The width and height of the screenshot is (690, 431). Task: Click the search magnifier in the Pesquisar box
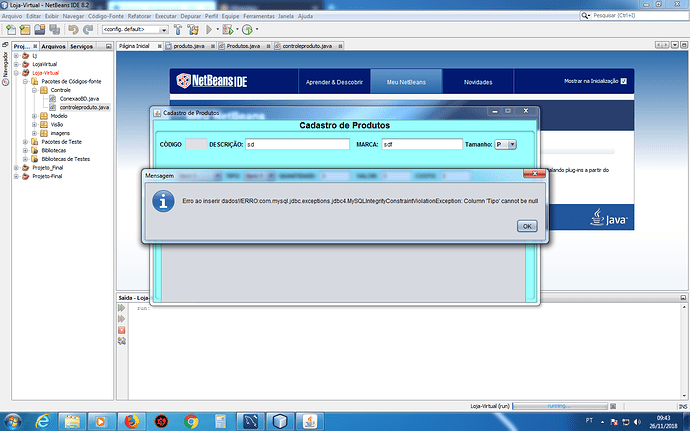point(585,15)
